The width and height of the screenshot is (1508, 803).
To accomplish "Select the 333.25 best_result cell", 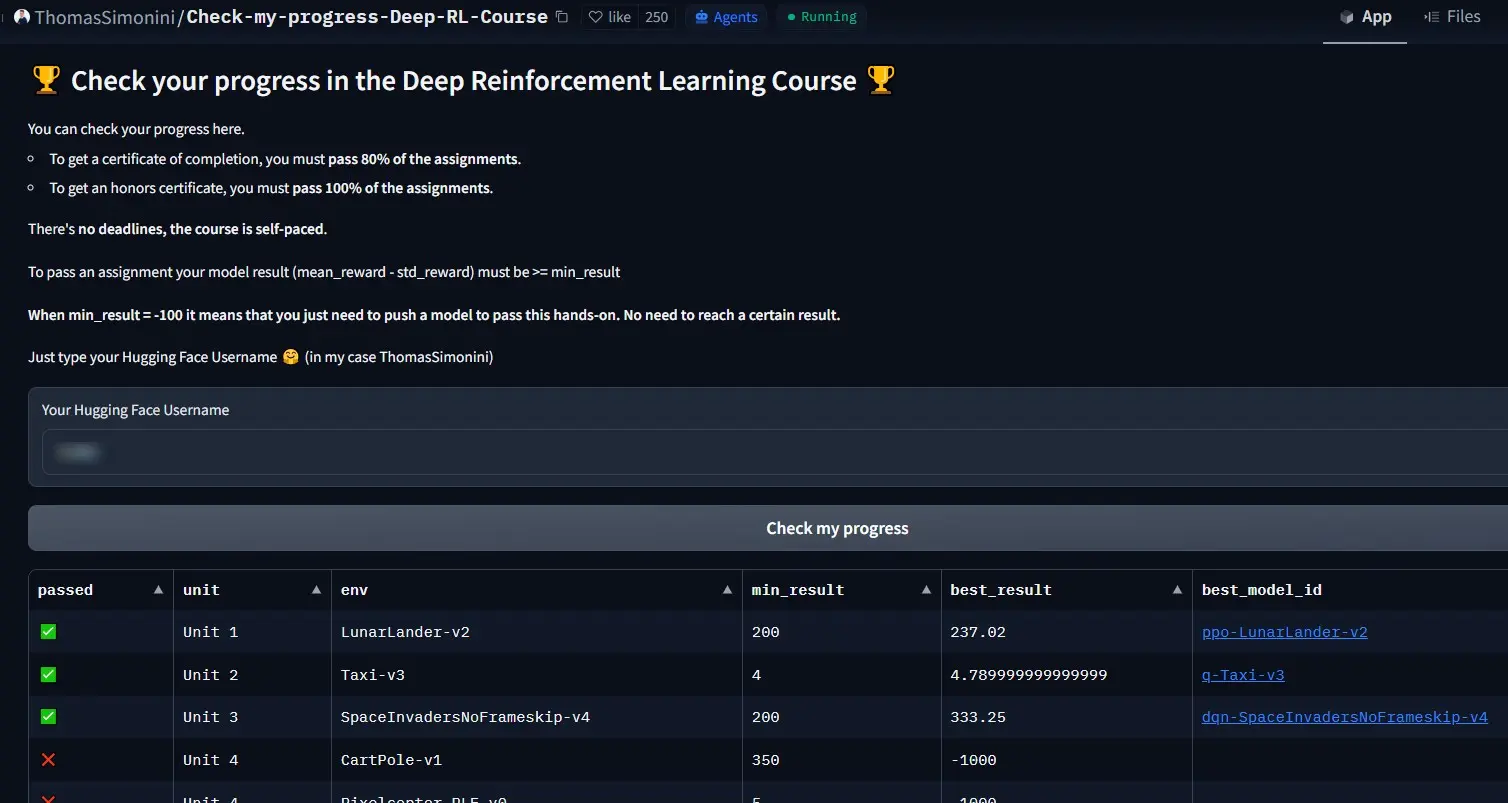I will (1067, 717).
